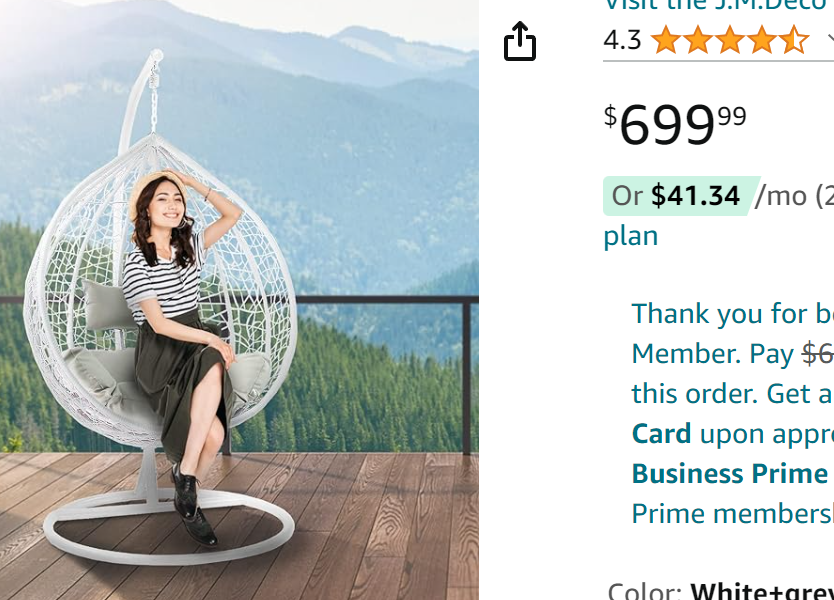Select the $699.99 price text
Screen dimensions: 834x600
pos(675,124)
